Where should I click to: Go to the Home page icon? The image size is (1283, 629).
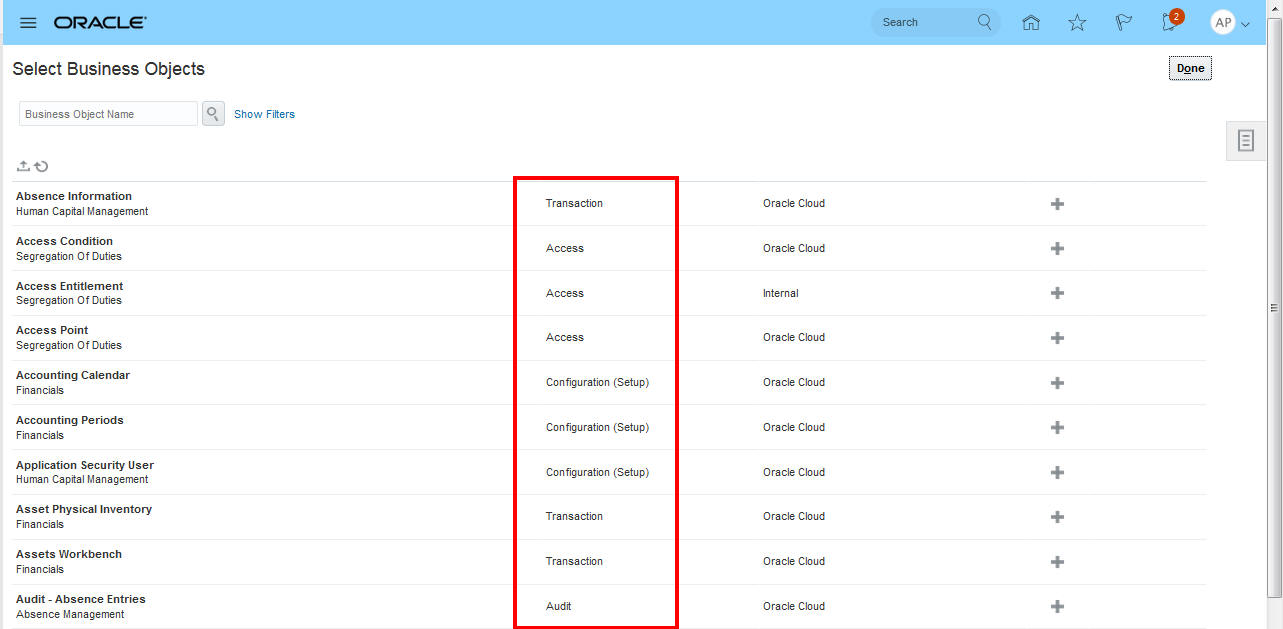tap(1031, 22)
